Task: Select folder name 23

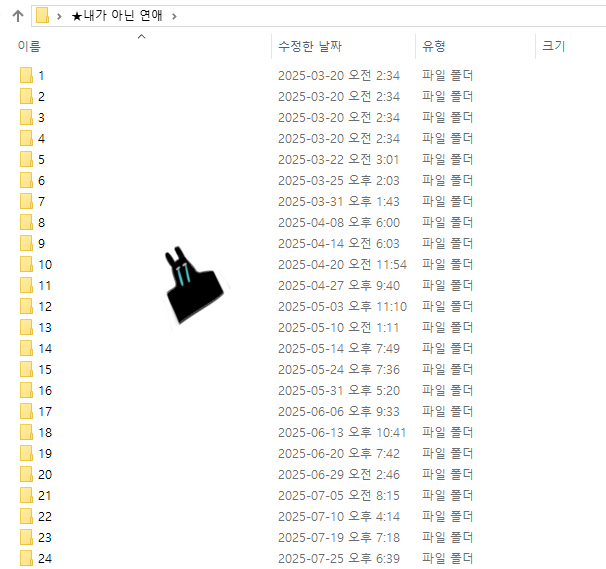Action: pyautogui.click(x=45, y=537)
